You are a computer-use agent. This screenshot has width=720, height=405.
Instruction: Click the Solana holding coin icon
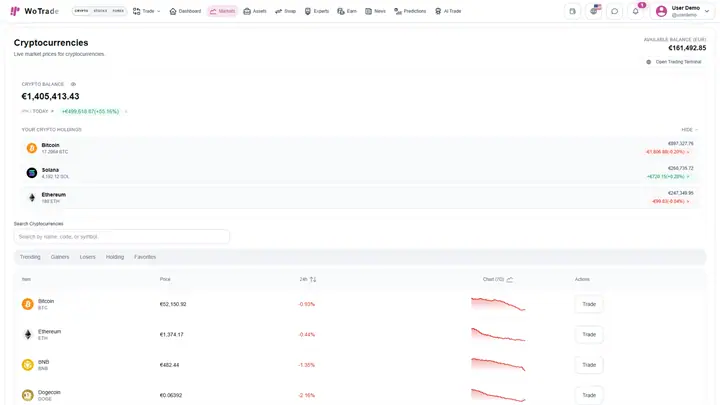click(x=32, y=173)
